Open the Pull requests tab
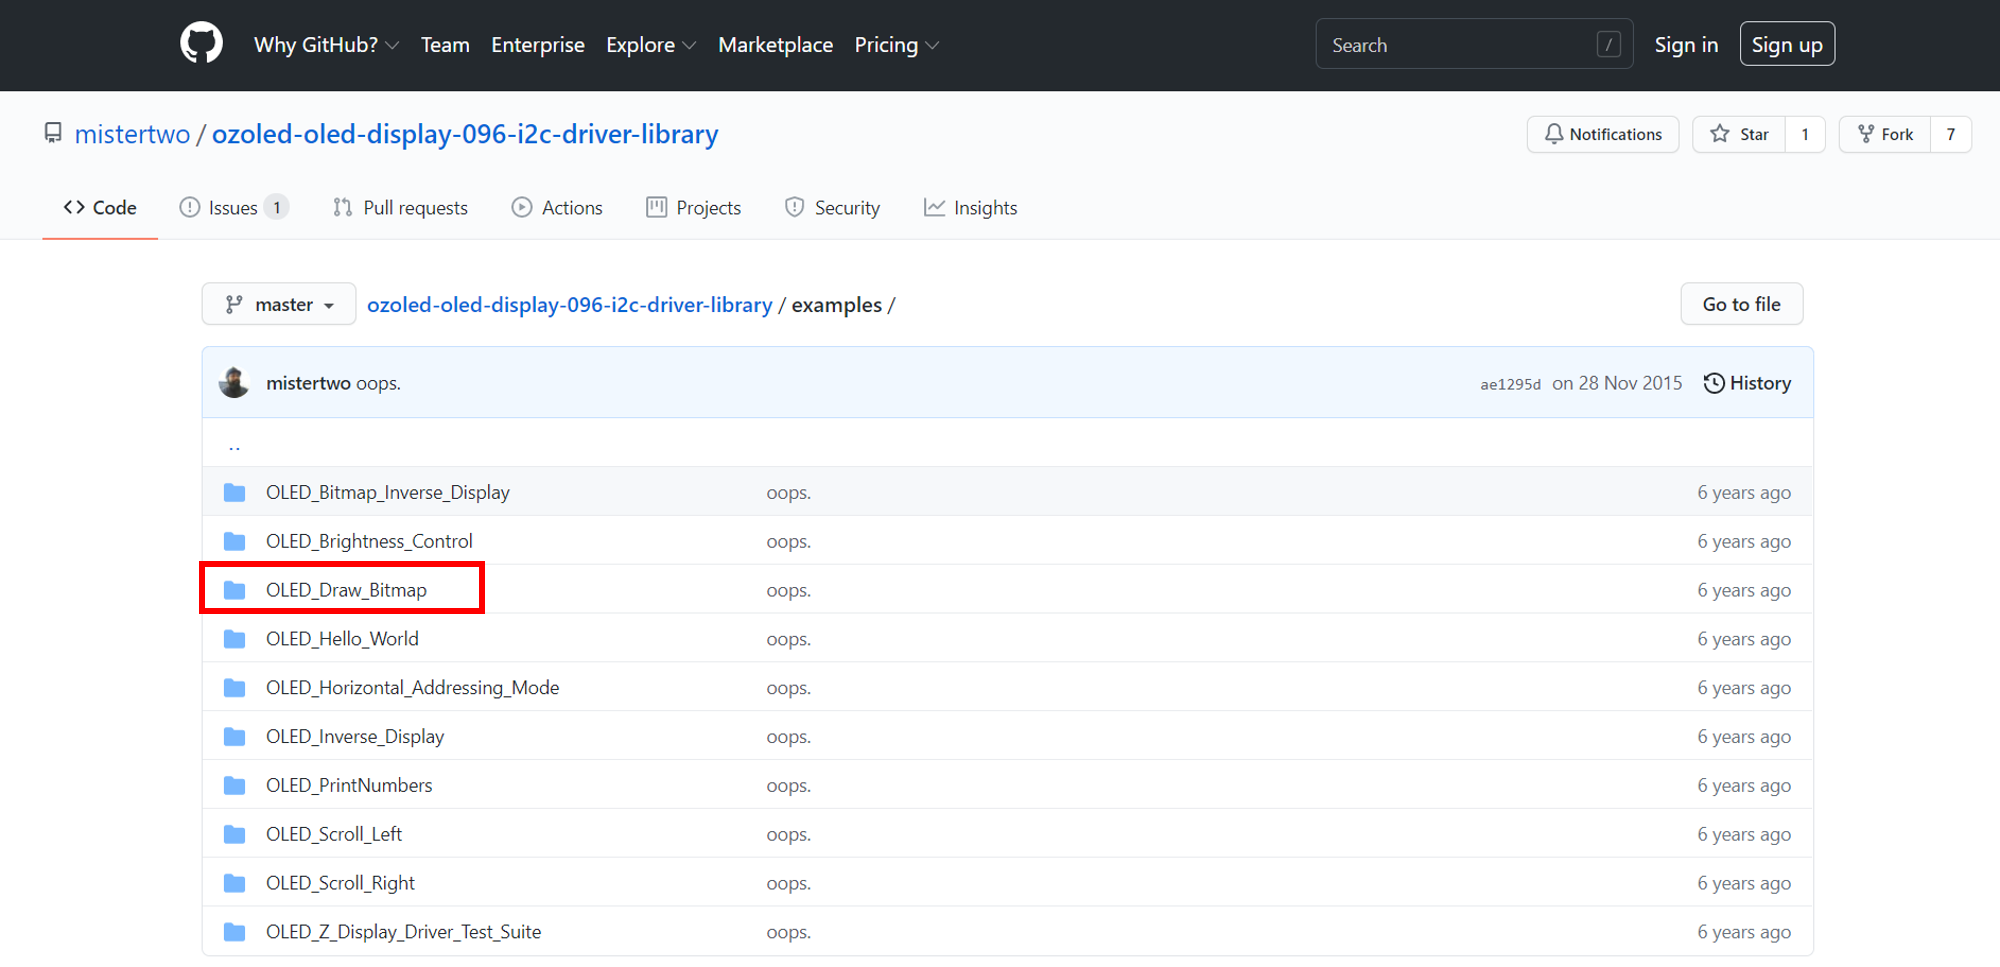The width and height of the screenshot is (2000, 967). pyautogui.click(x=400, y=208)
